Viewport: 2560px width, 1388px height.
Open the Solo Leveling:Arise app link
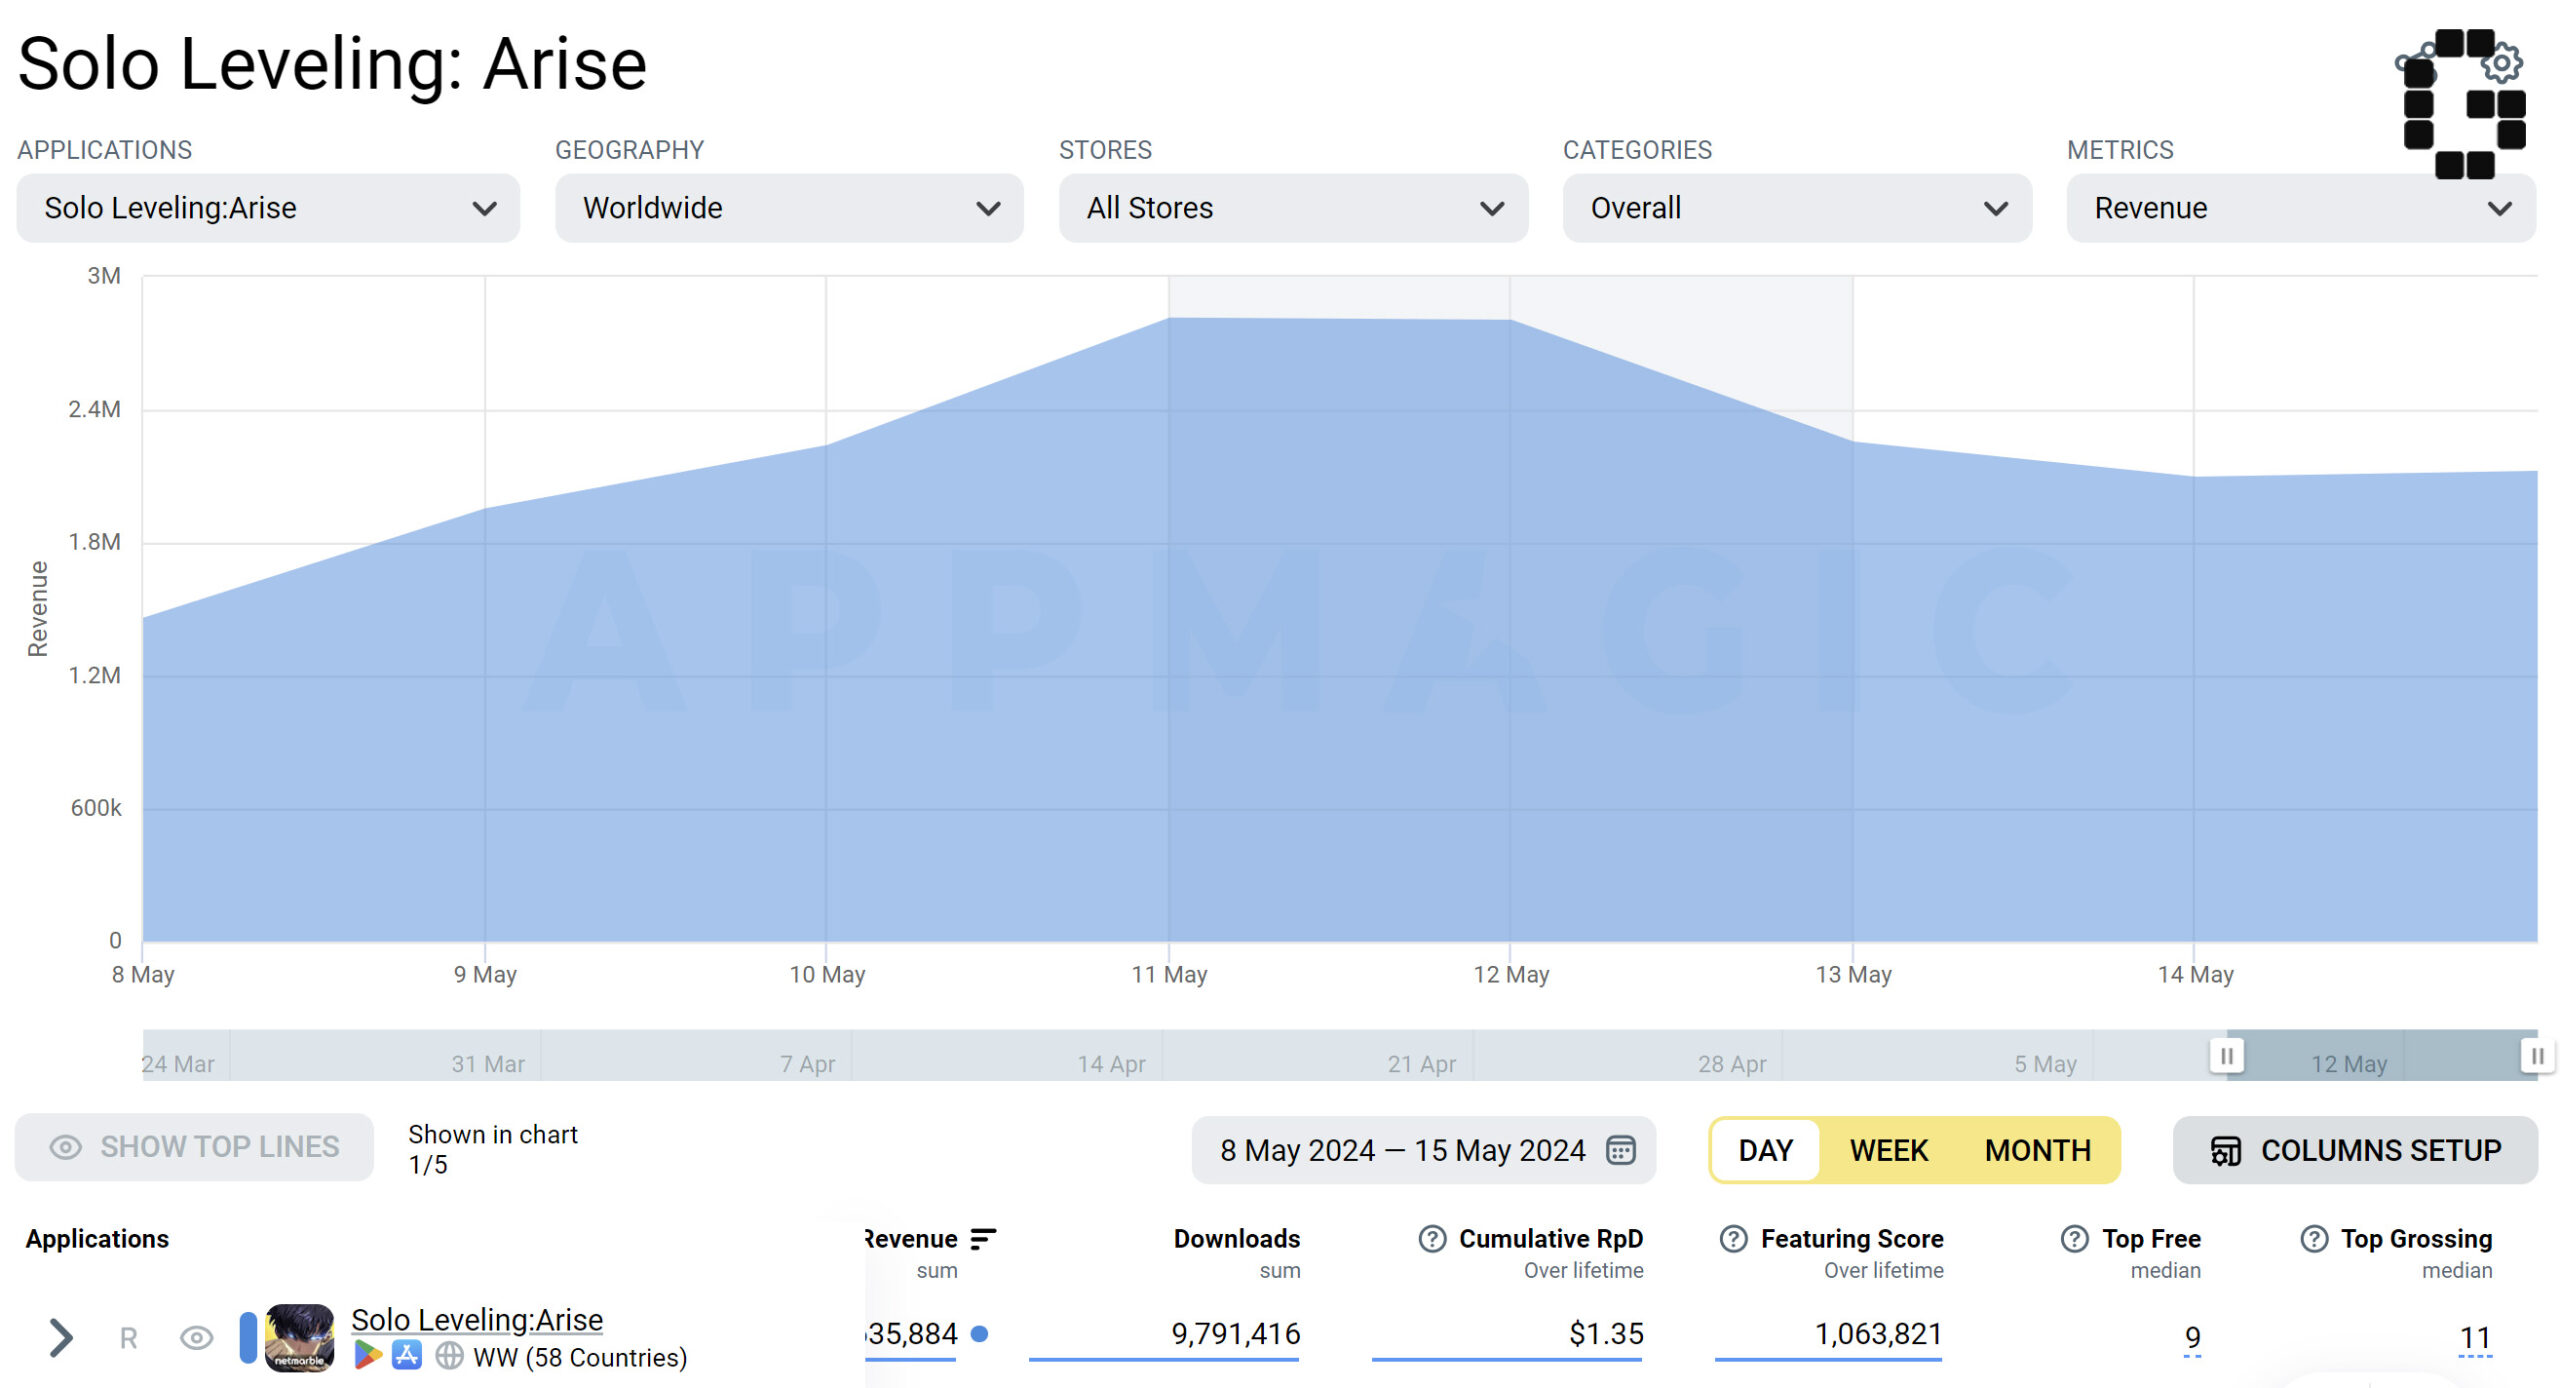tap(477, 1320)
